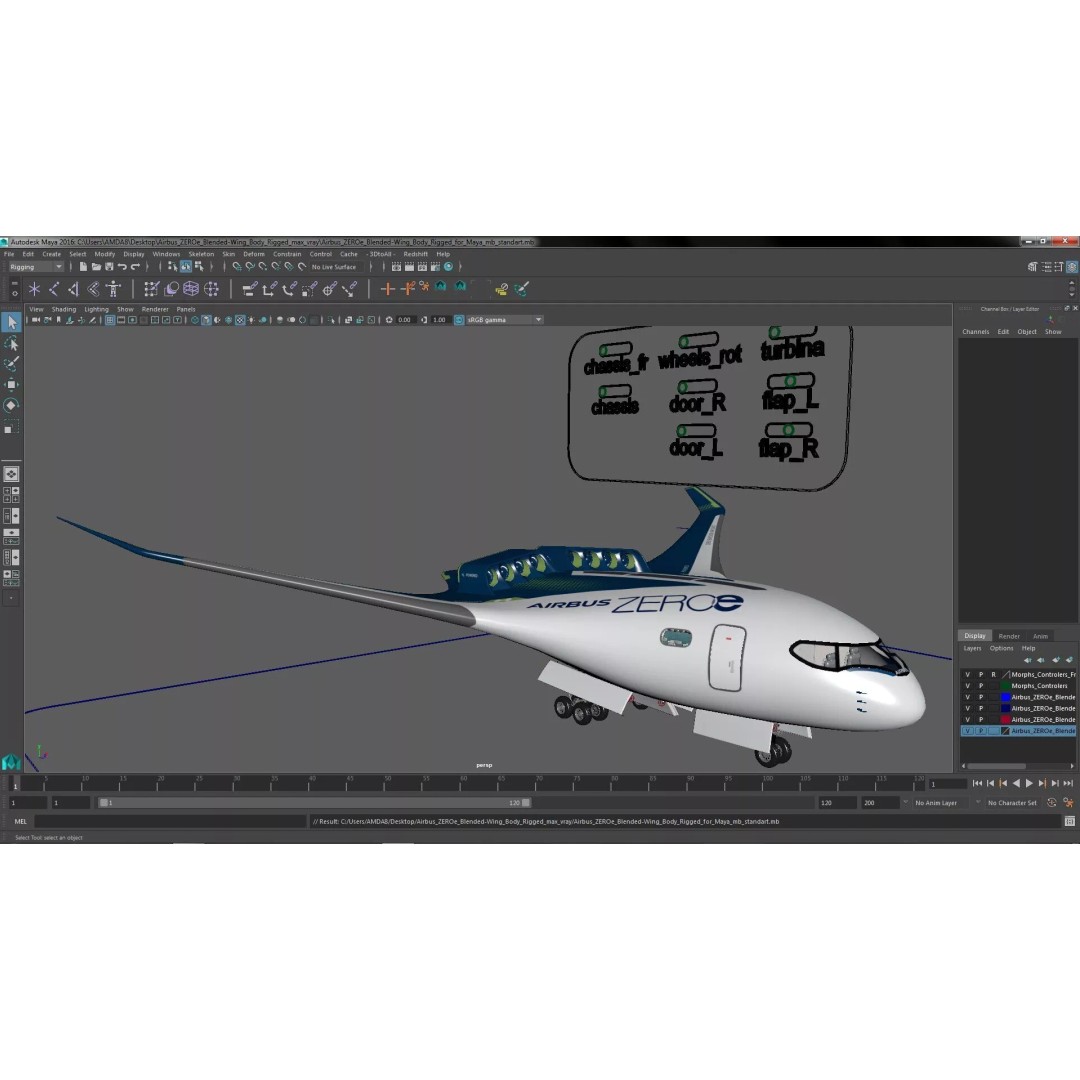Viewport: 1080px width, 1080px height.
Task: Toggle Use All Lights bulb icon
Action: (251, 320)
